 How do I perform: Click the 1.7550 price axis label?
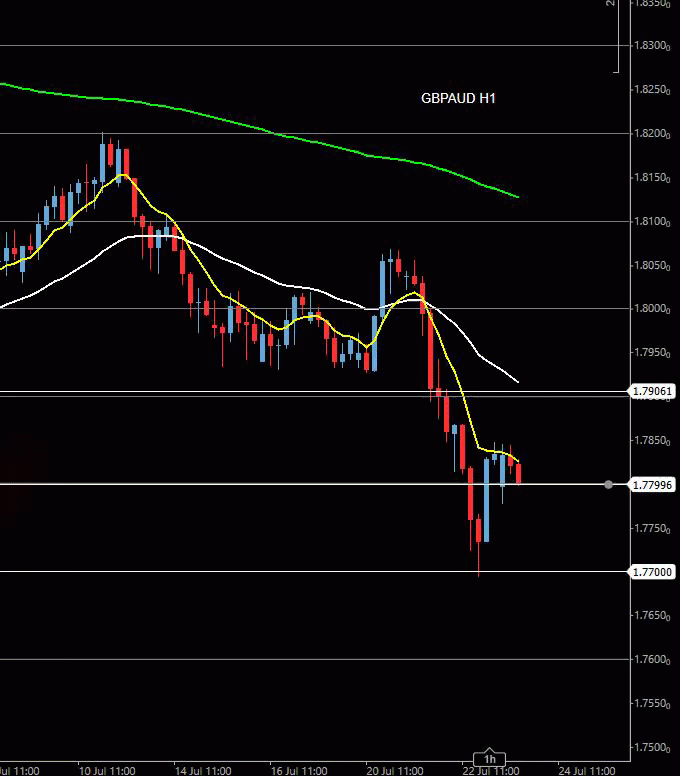tap(652, 704)
